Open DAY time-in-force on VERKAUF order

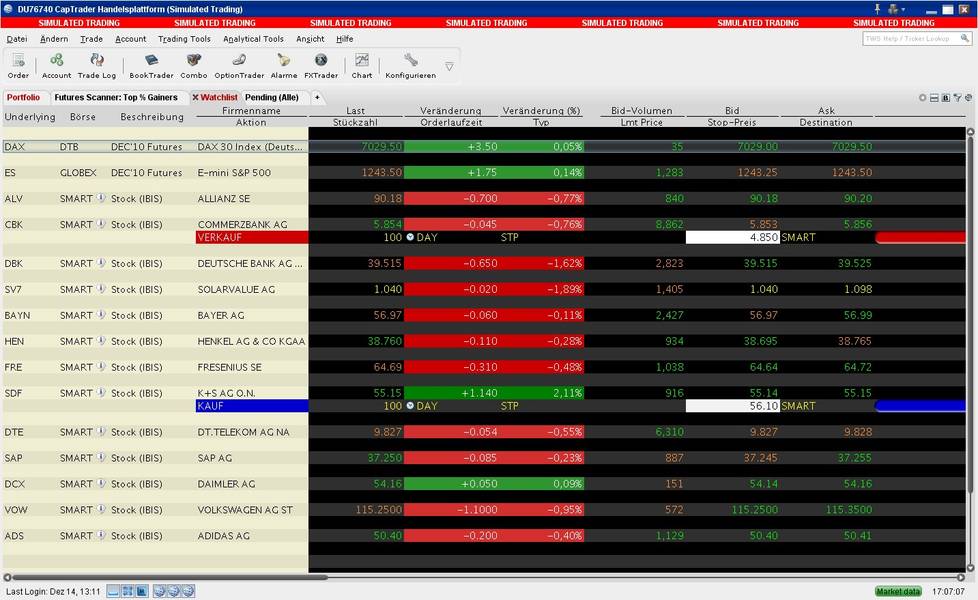pos(427,237)
